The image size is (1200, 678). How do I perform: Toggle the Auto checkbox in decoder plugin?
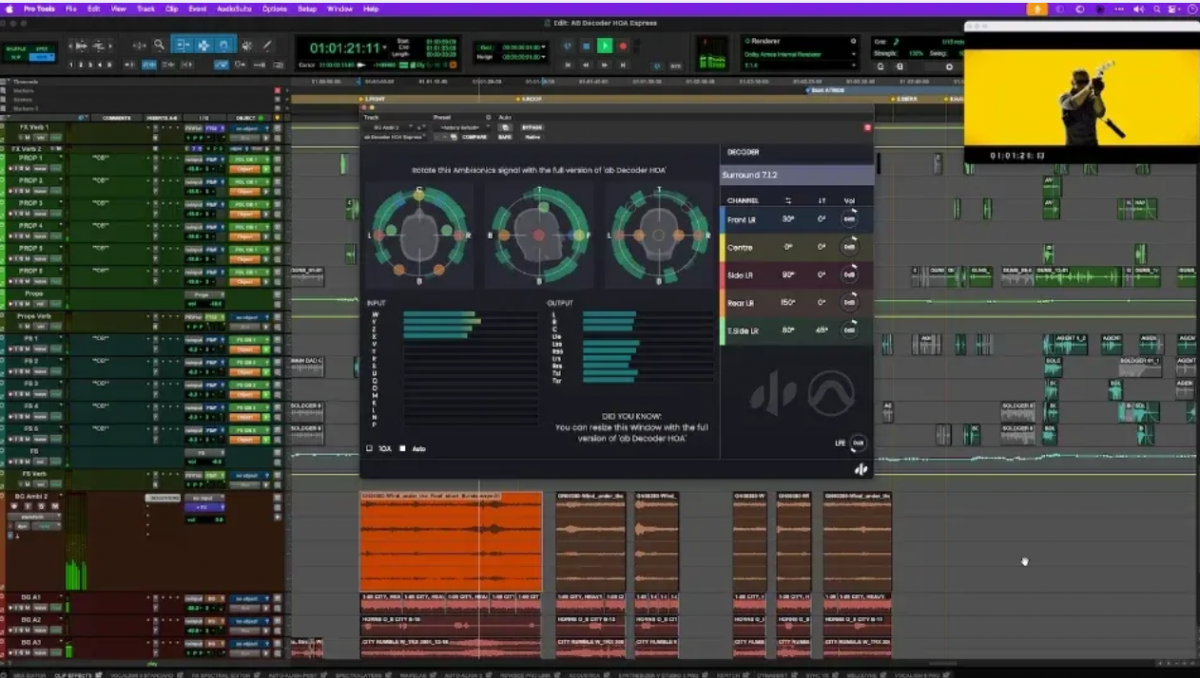[403, 449]
